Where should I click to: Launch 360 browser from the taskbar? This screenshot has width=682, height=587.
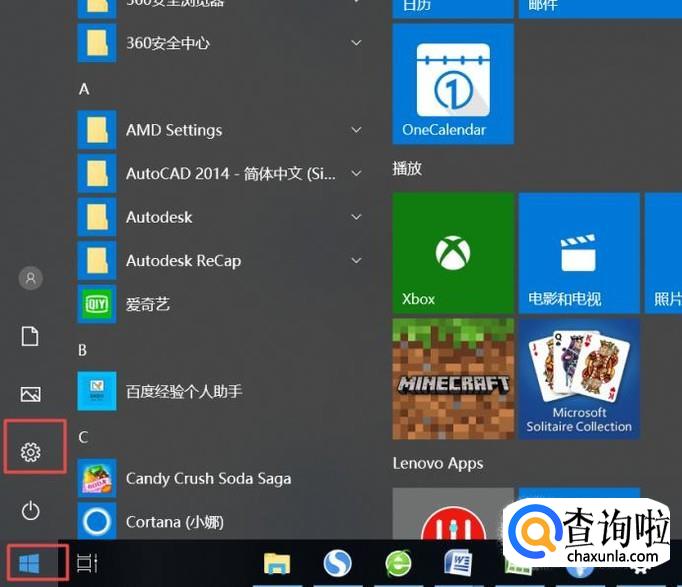[398, 564]
